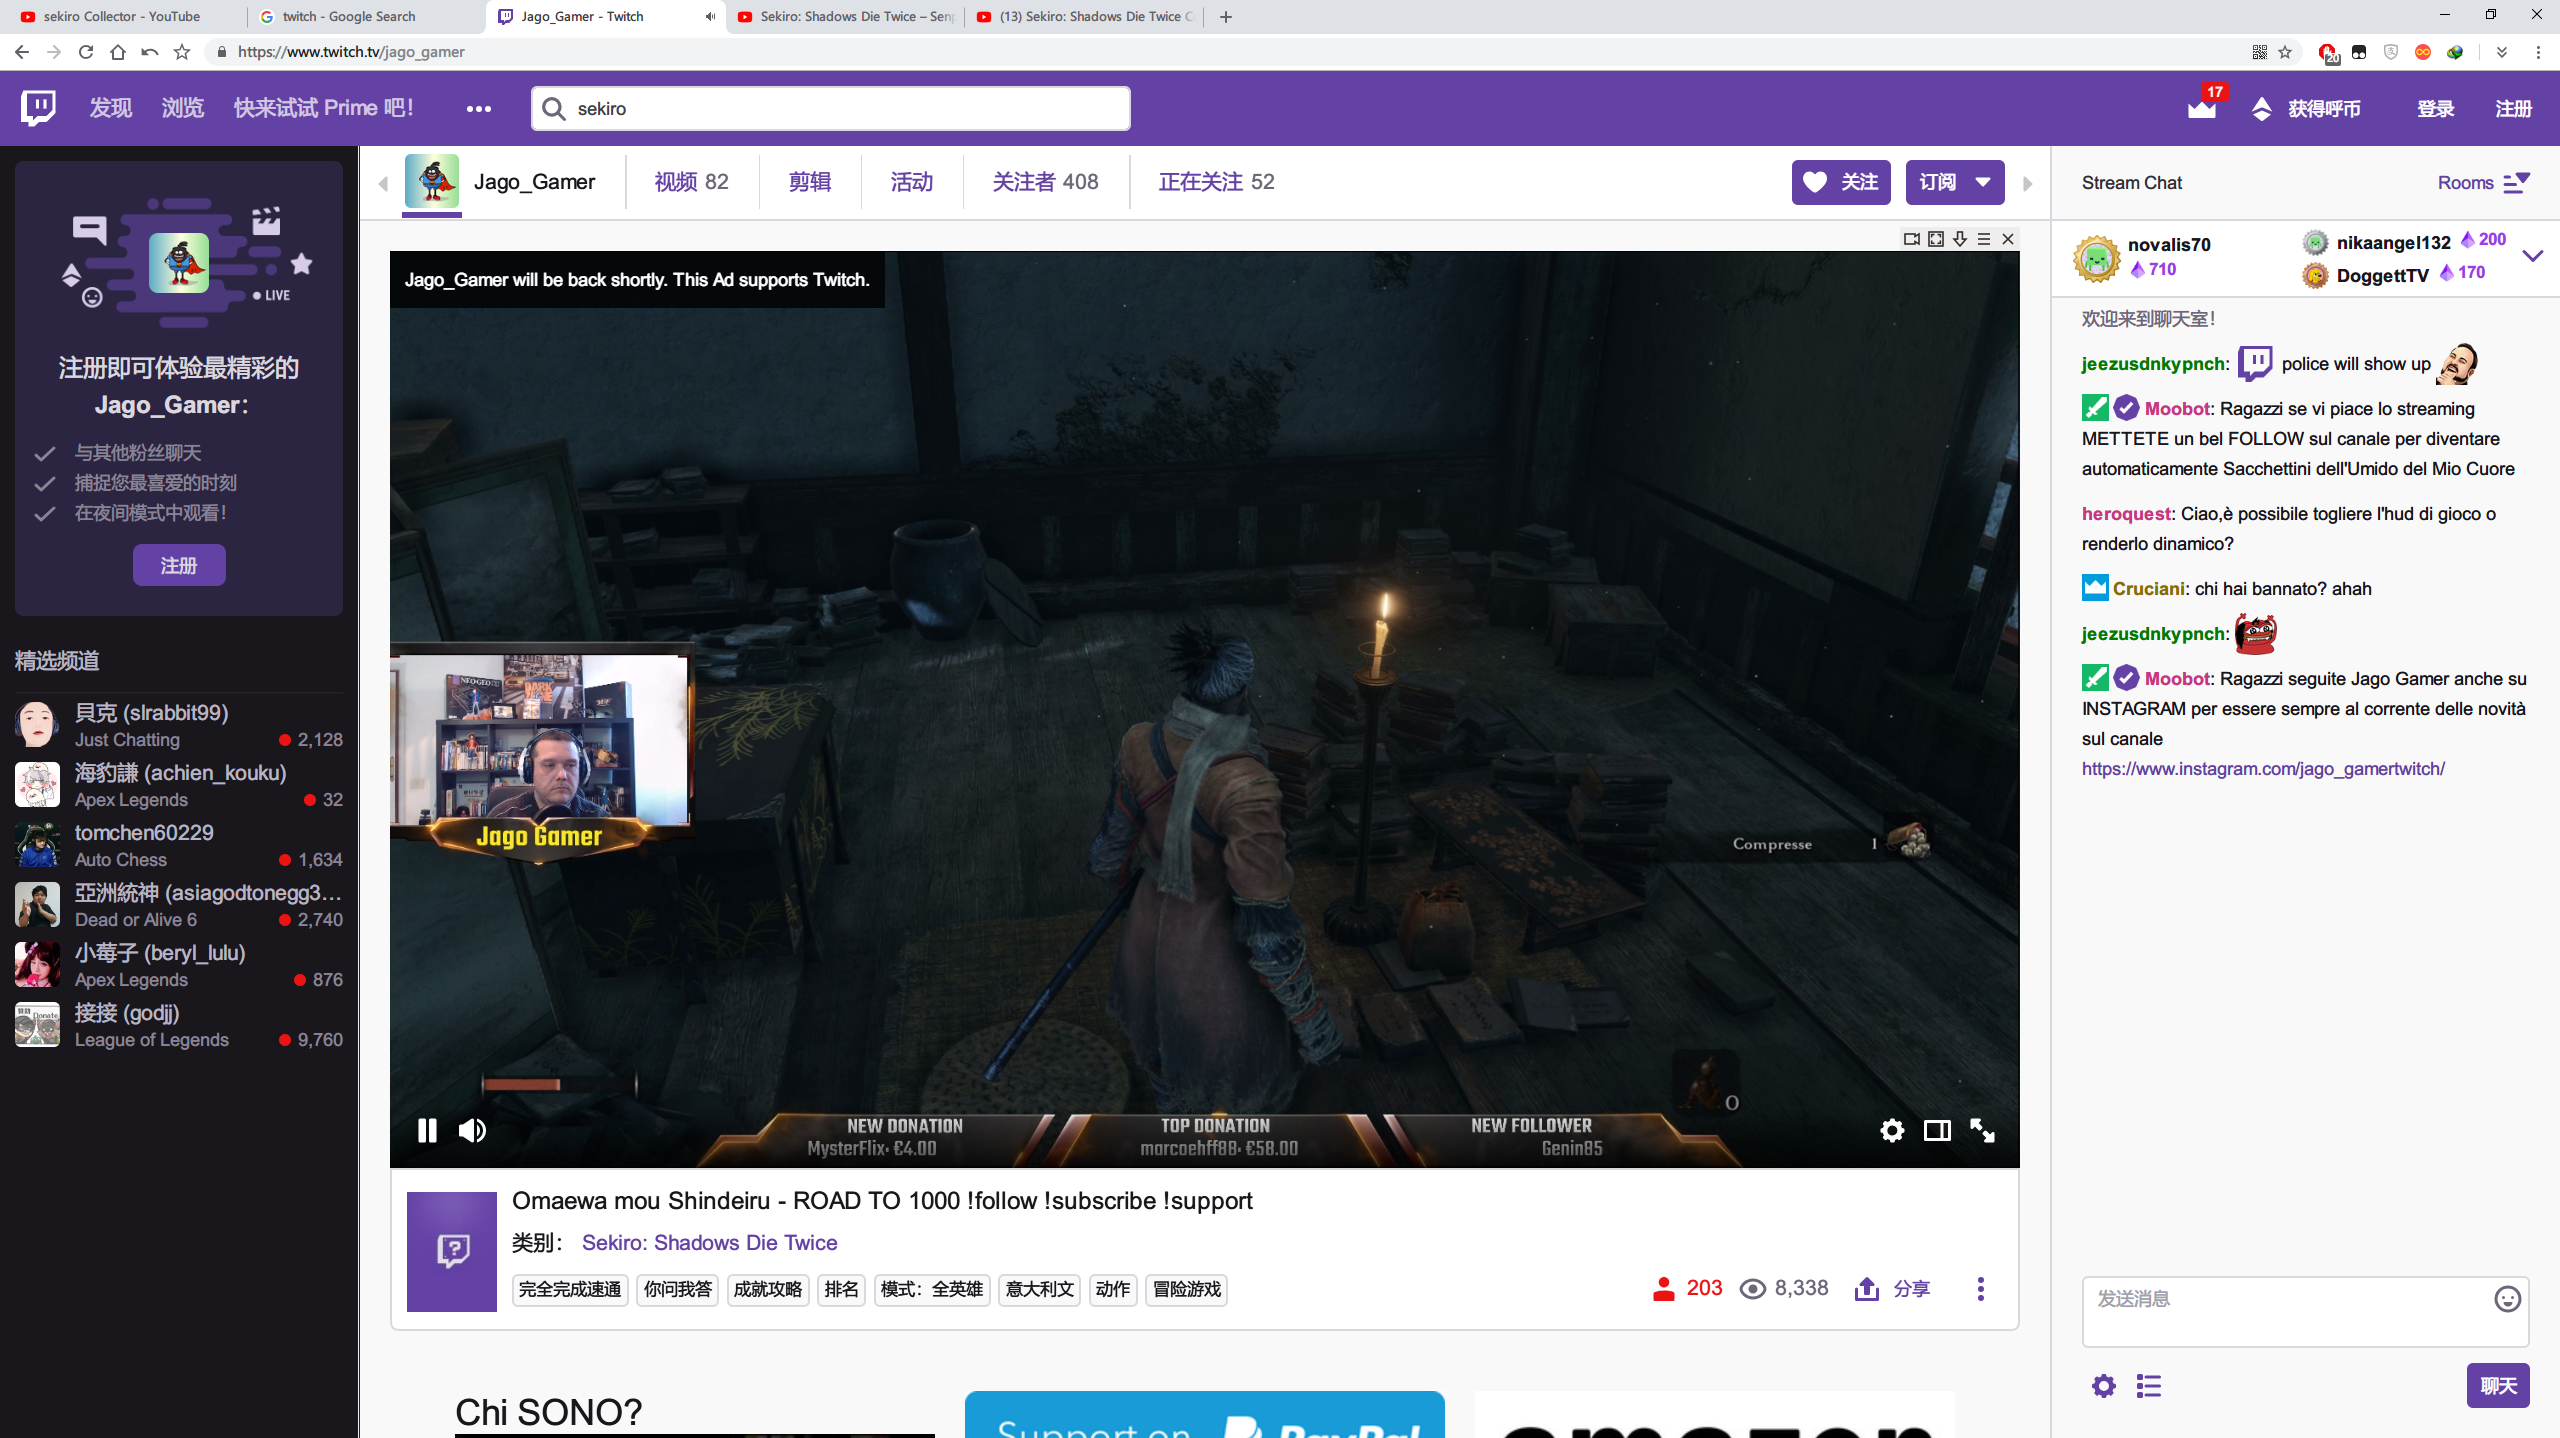Viewport: 2560px width, 1438px height.
Task: Mute the stream volume
Action: tap(472, 1130)
